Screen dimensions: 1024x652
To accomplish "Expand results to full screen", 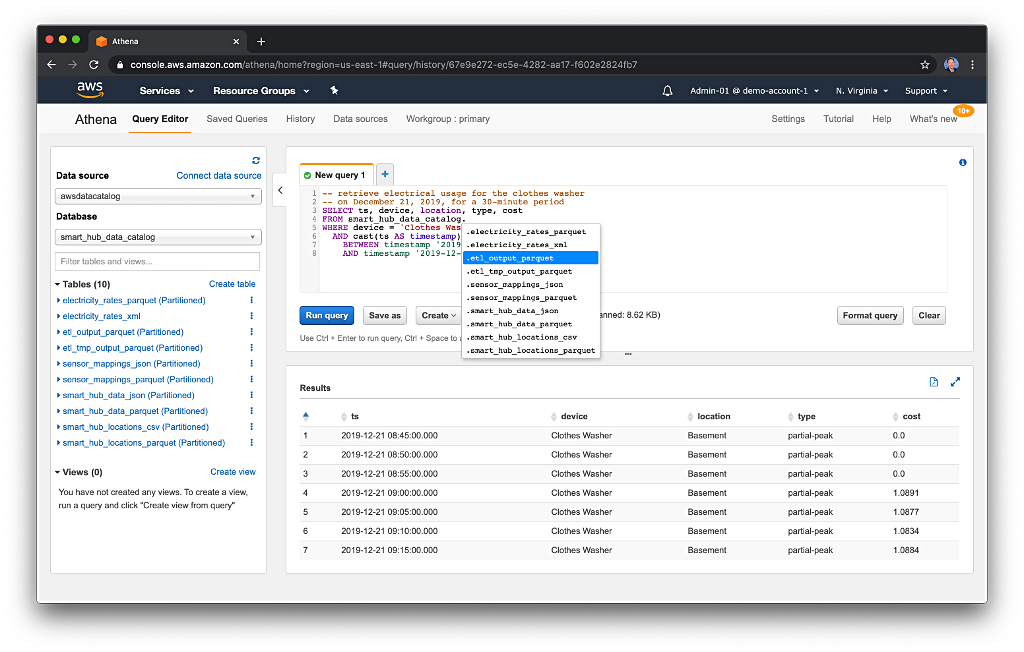I will [955, 382].
